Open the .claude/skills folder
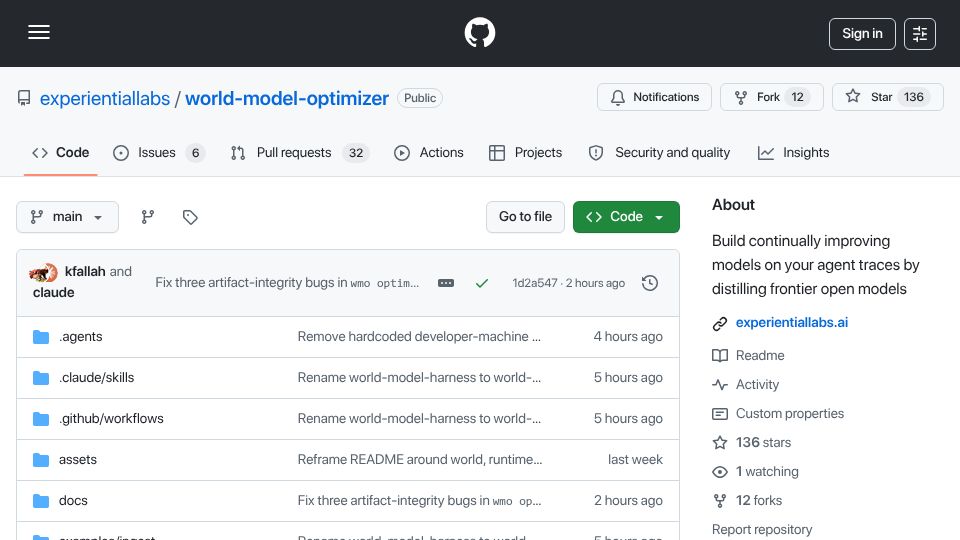Screen dimensions: 960x540 [x=96, y=378]
